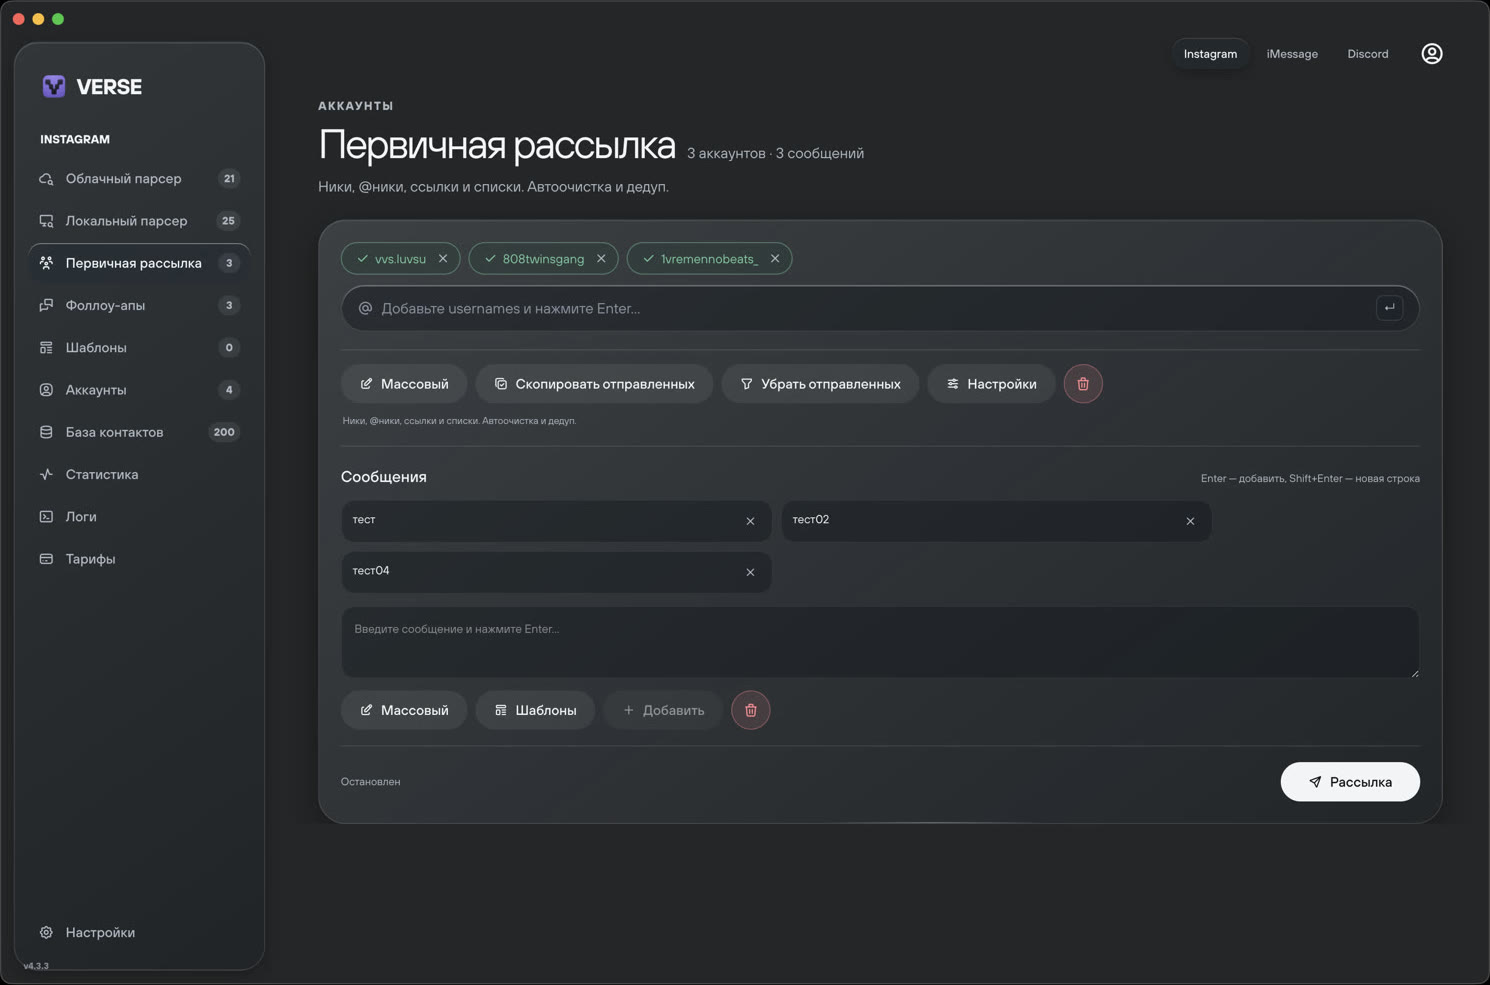Open Логи page
Viewport: 1490px width, 985px height.
tap(139, 517)
